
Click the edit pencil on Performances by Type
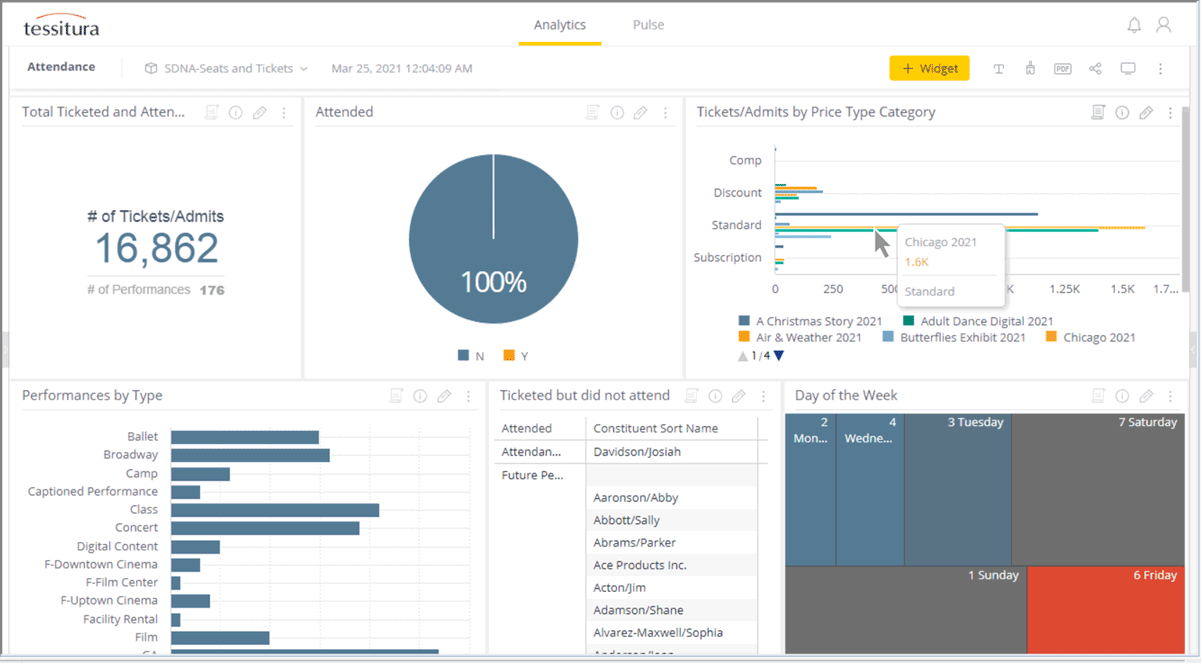pos(444,396)
